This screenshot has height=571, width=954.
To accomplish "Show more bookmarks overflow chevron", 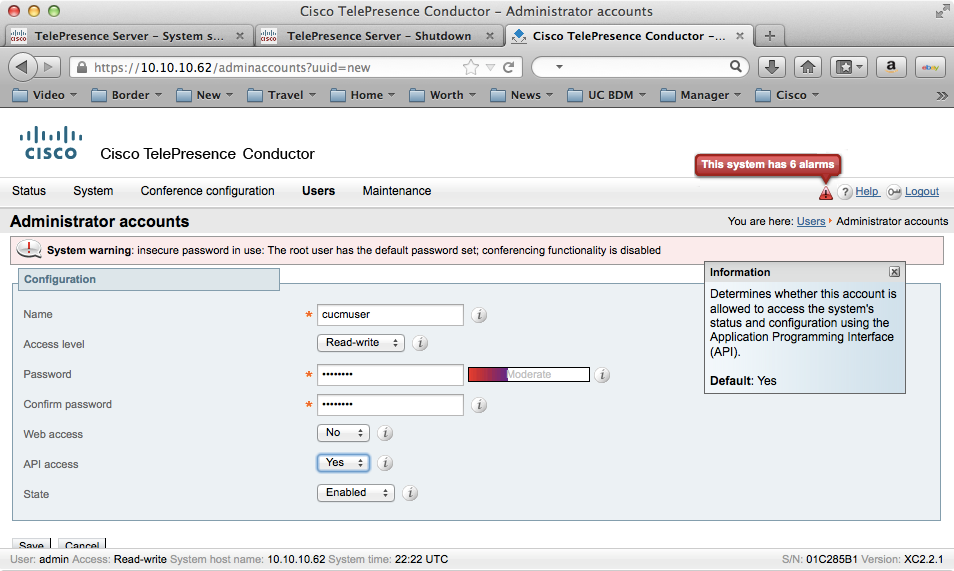I will tap(942, 96).
